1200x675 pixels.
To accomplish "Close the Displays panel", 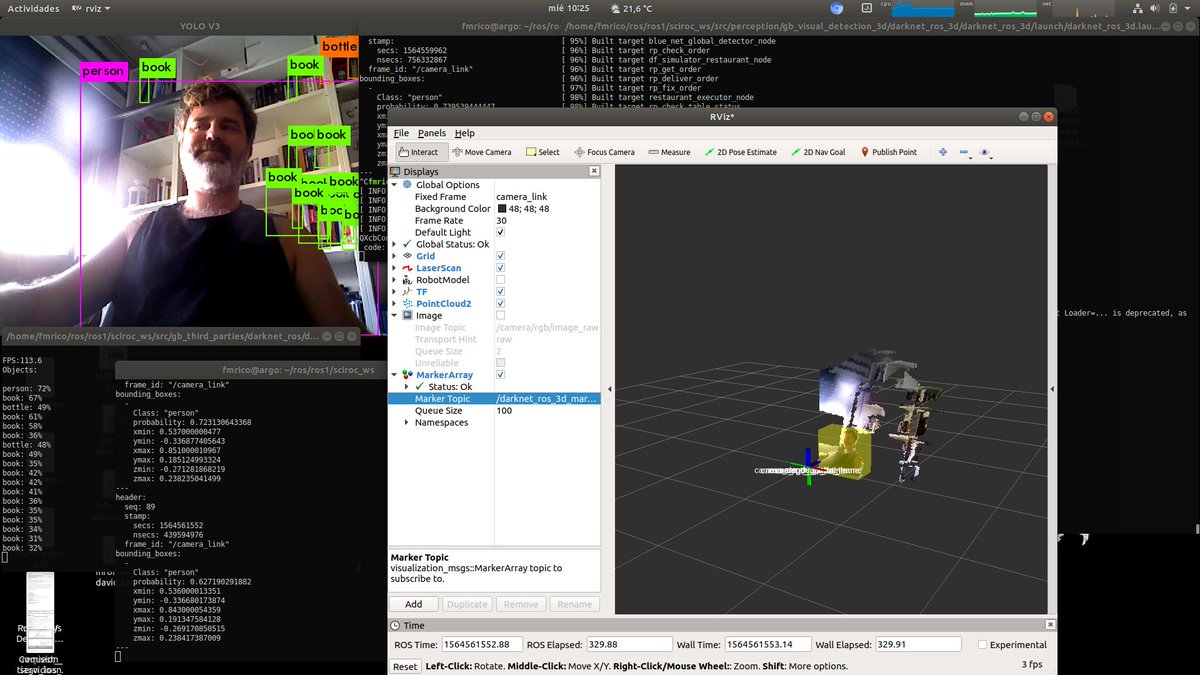I will pyautogui.click(x=594, y=171).
